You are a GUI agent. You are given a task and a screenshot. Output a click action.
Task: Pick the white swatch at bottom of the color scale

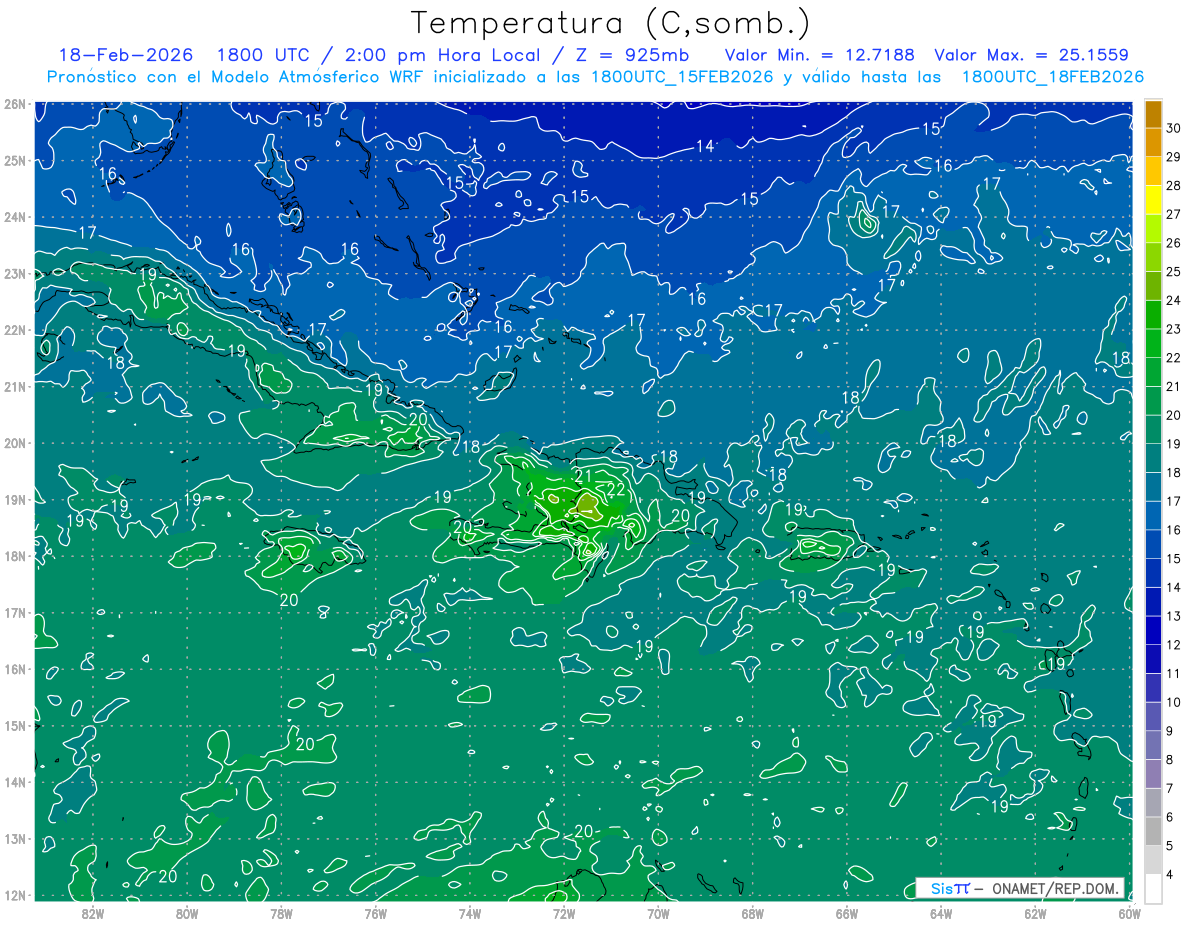pos(1153,888)
